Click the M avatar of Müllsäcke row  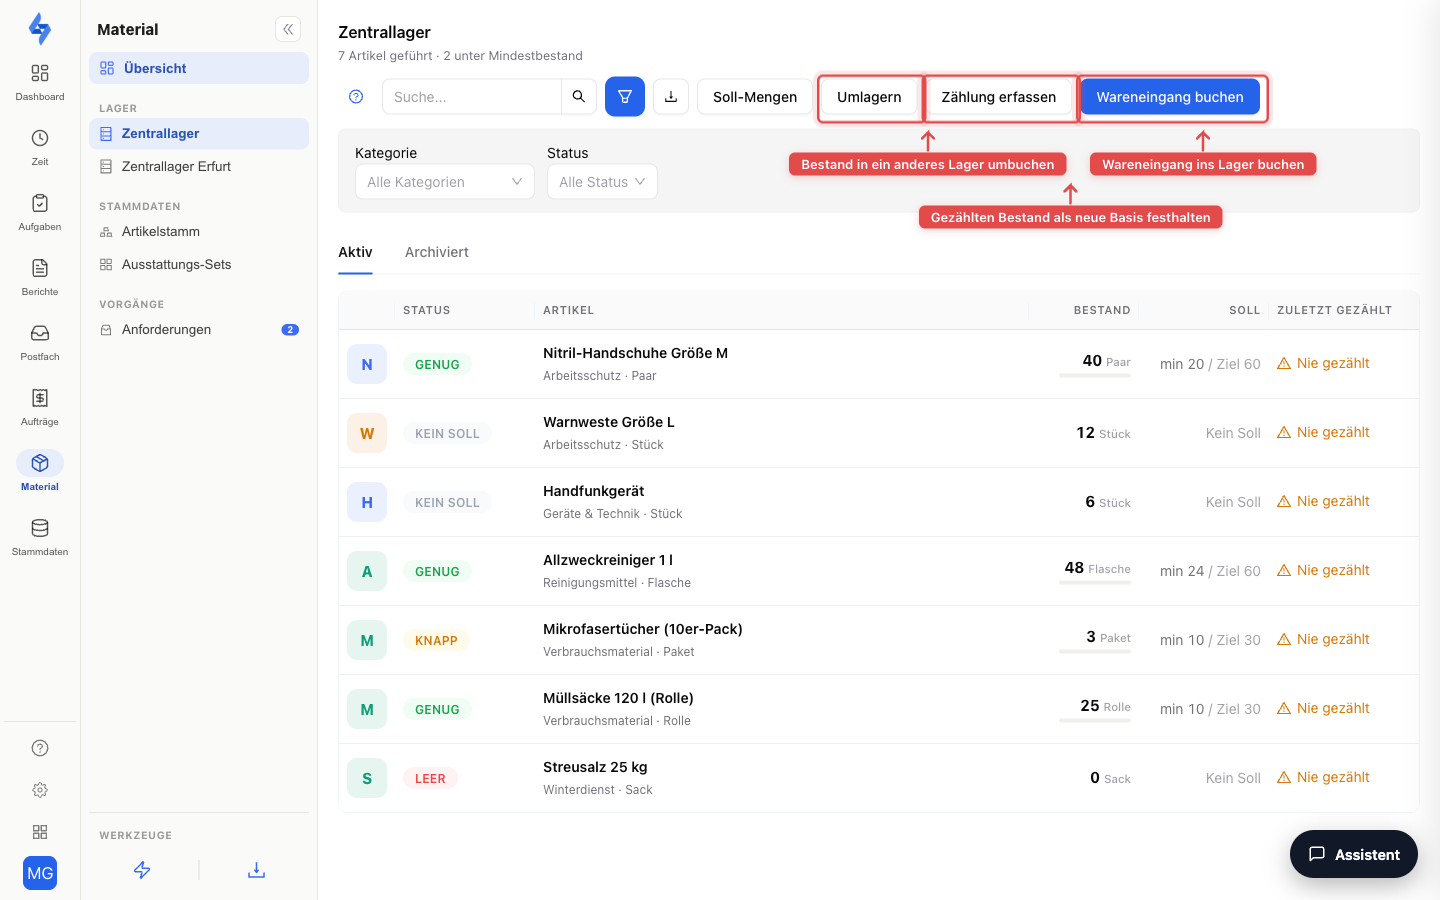(x=367, y=709)
